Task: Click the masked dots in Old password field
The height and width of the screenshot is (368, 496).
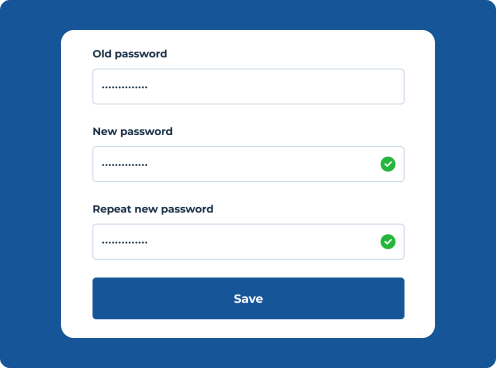Action: coord(125,87)
